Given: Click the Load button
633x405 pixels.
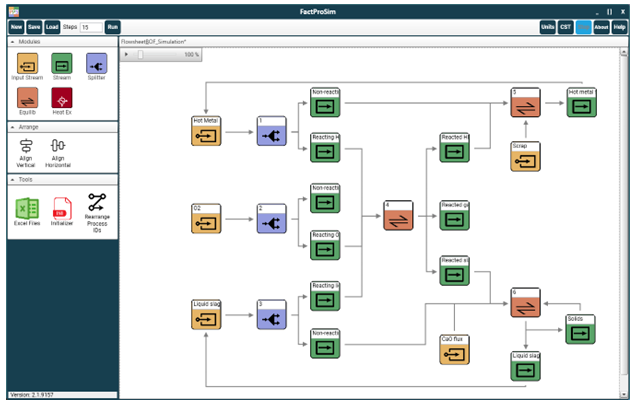Looking at the screenshot, I should 52,27.
